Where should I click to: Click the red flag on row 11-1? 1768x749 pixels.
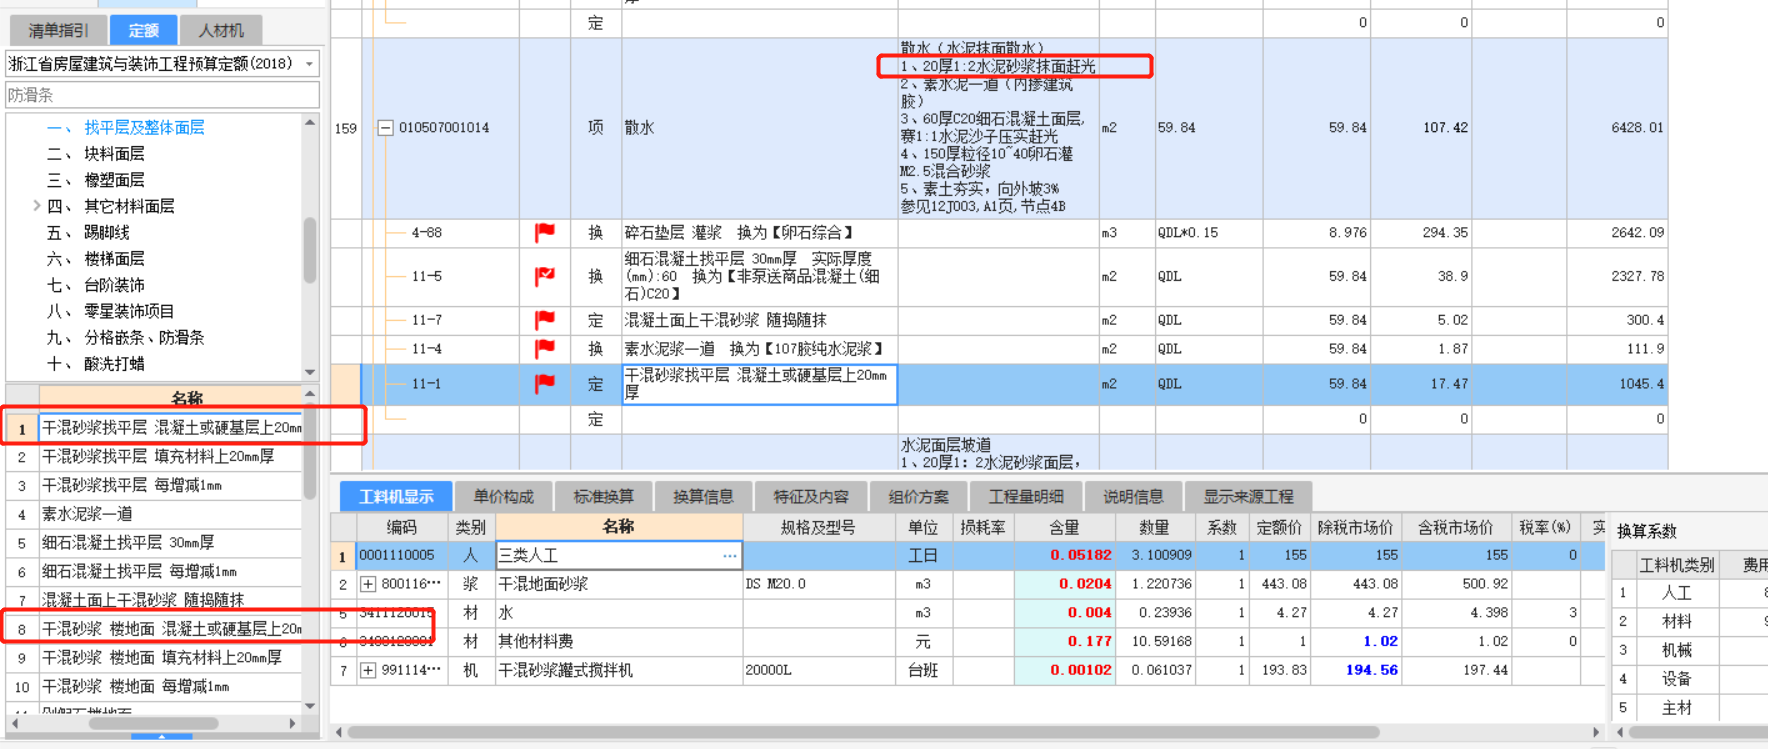[x=545, y=384]
